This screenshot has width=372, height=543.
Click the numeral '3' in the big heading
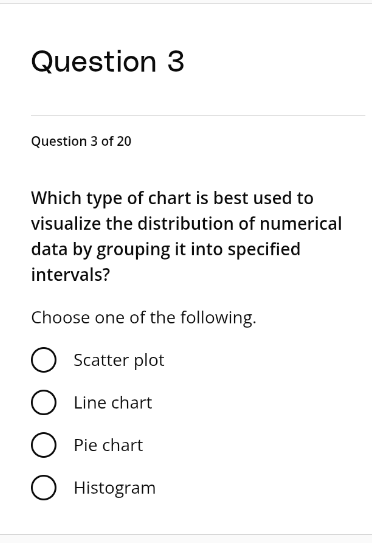[176, 61]
